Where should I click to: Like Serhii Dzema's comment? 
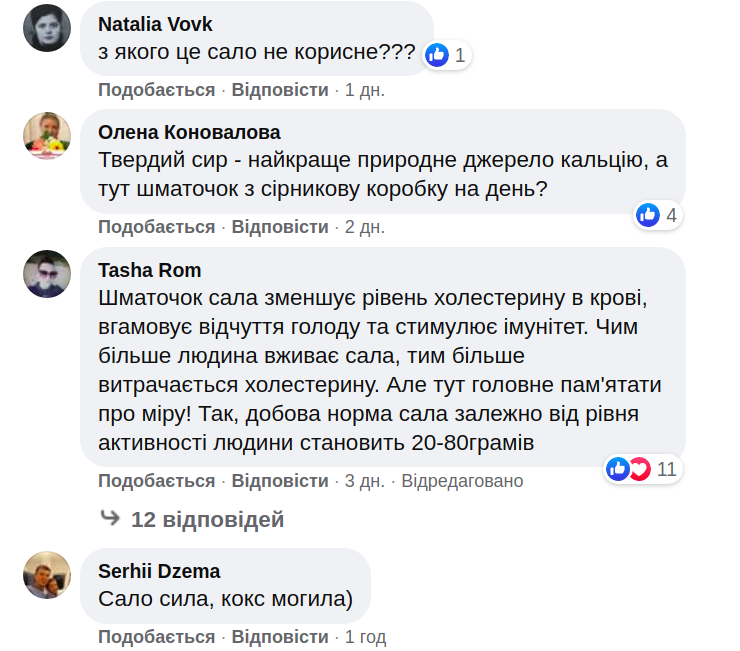(157, 637)
